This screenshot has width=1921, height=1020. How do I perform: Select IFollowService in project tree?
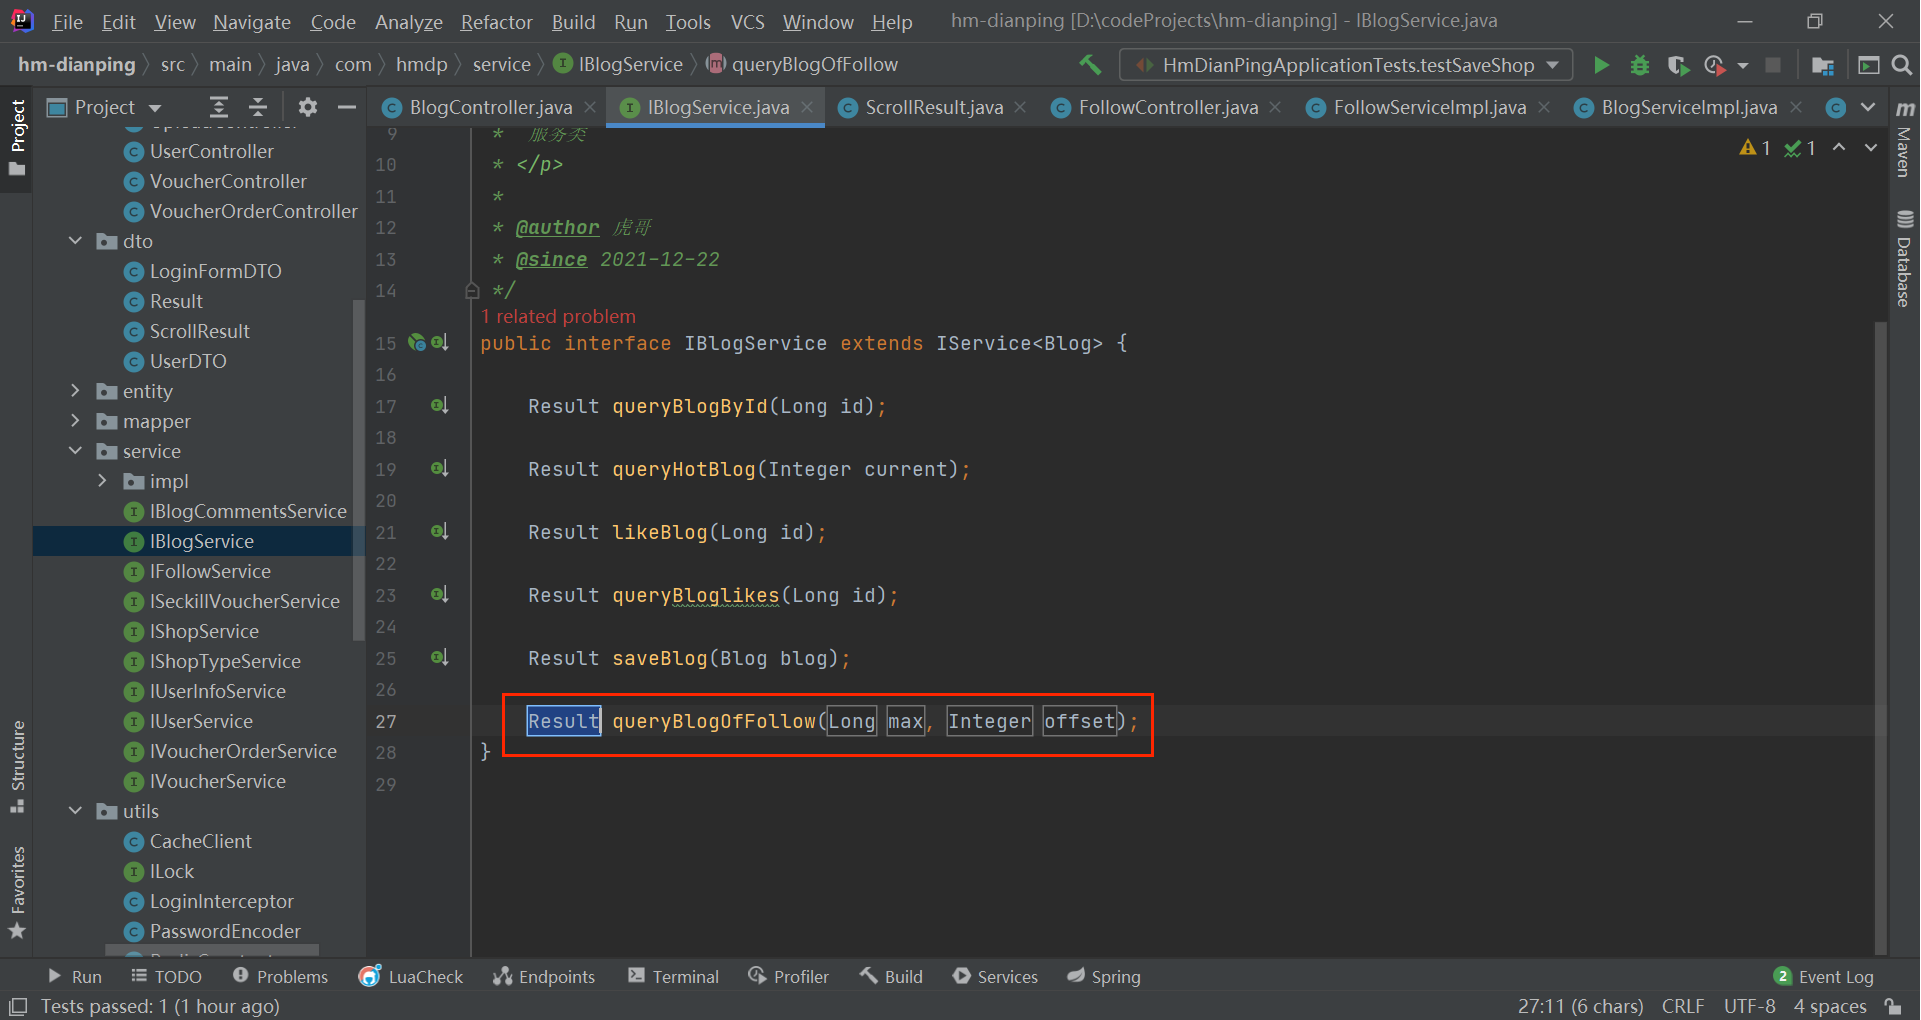pos(210,571)
